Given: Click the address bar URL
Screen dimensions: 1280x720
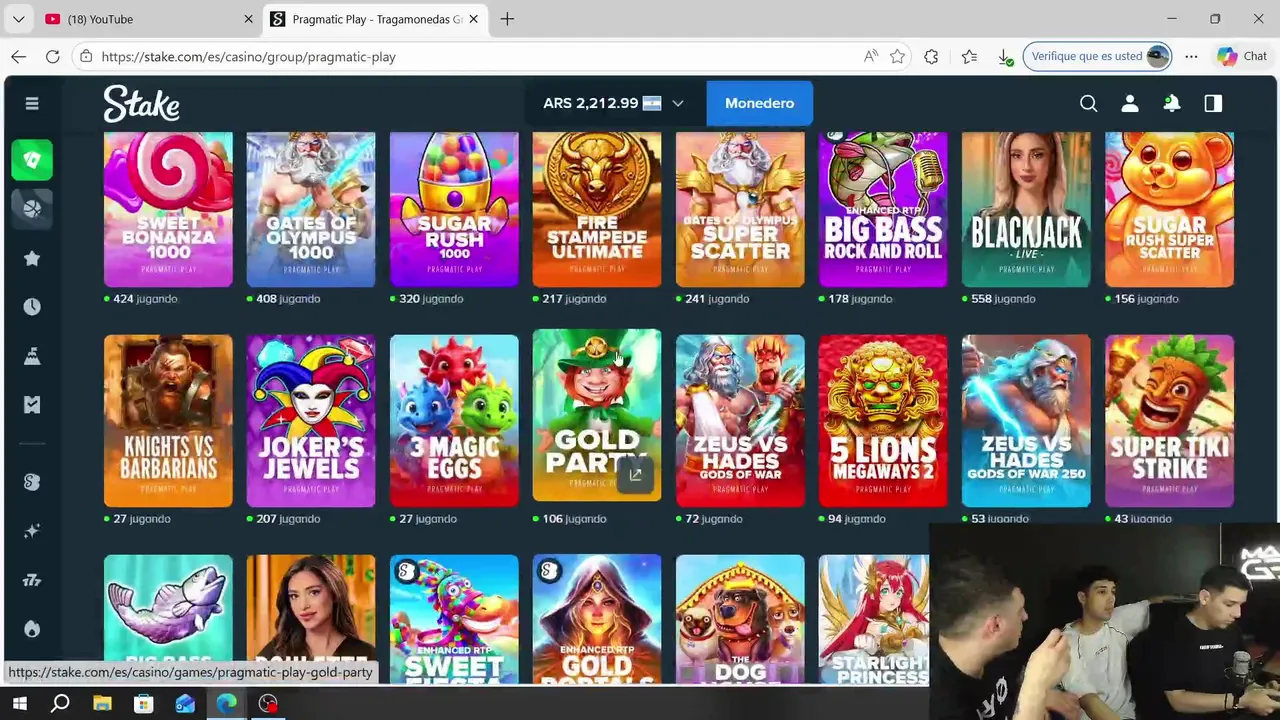Looking at the screenshot, I should pos(248,57).
